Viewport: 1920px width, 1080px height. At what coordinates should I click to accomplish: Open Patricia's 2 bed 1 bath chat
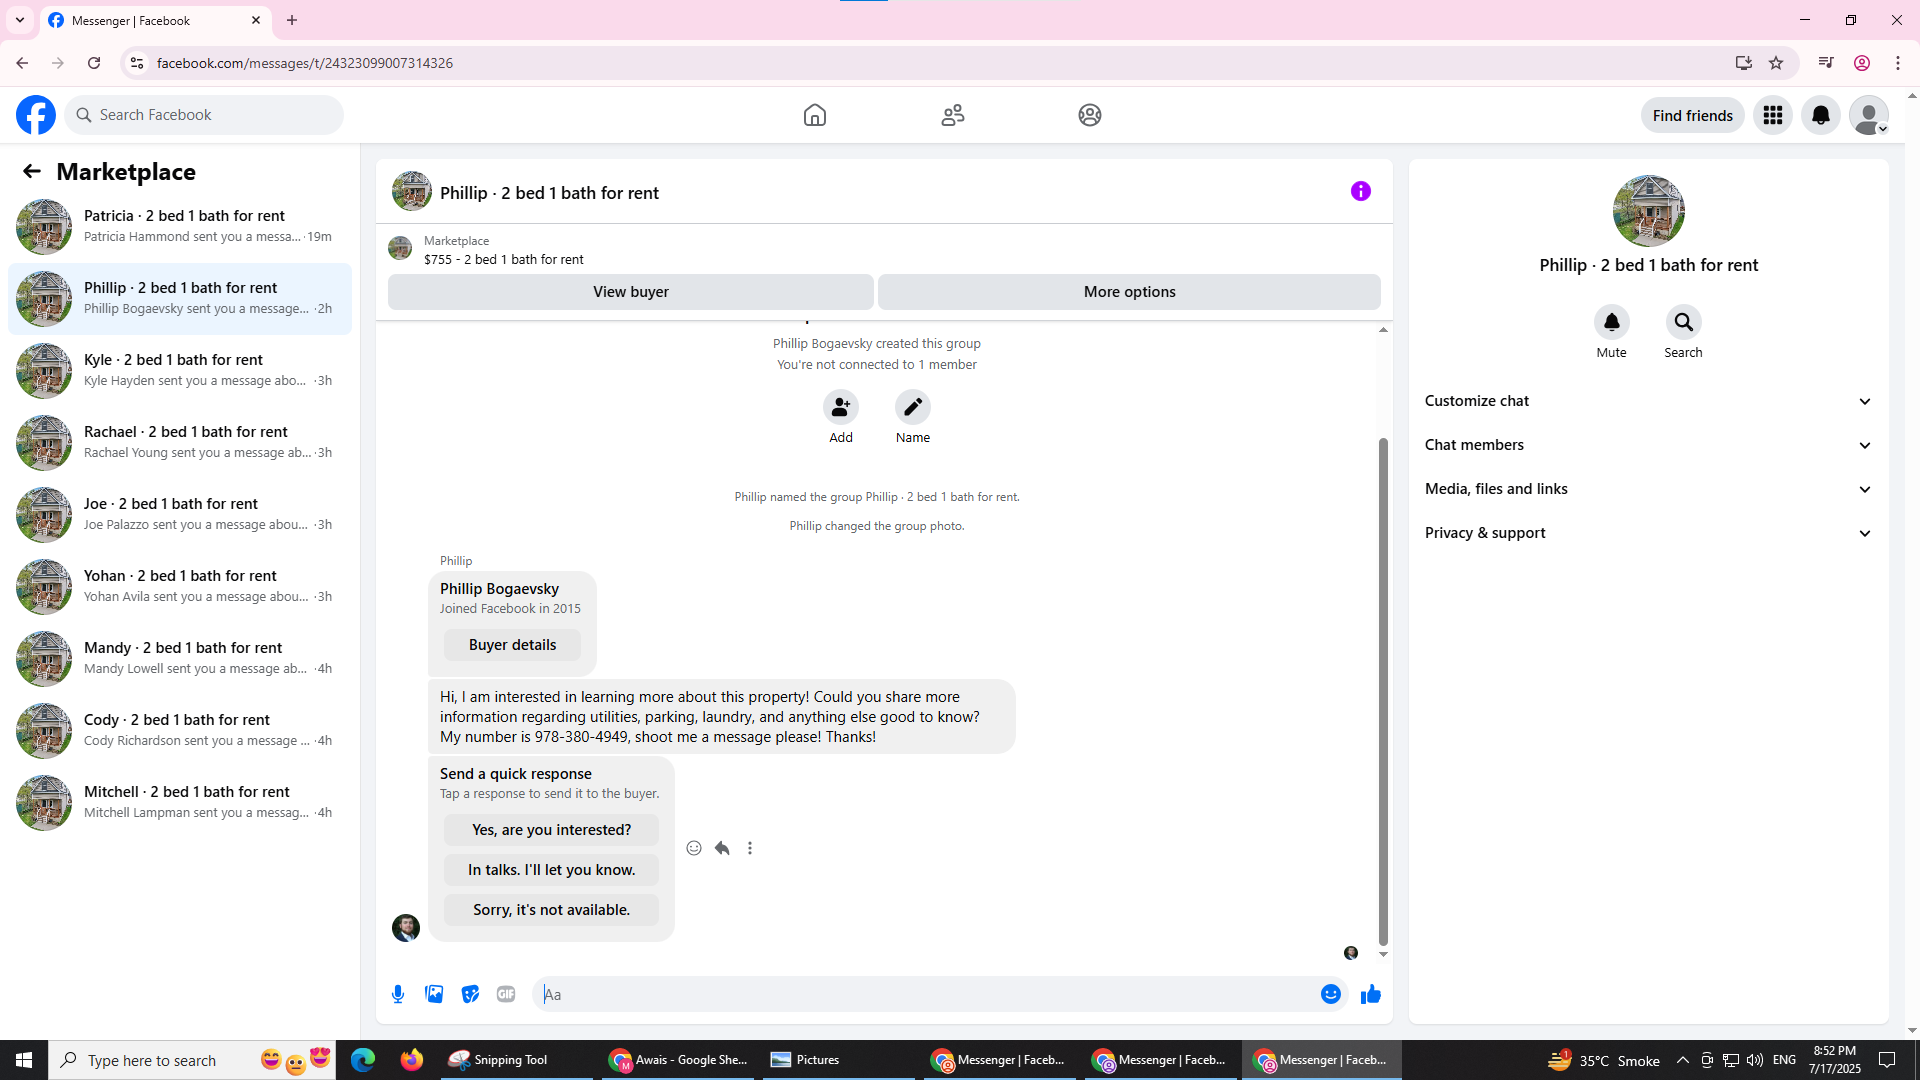tap(180, 226)
